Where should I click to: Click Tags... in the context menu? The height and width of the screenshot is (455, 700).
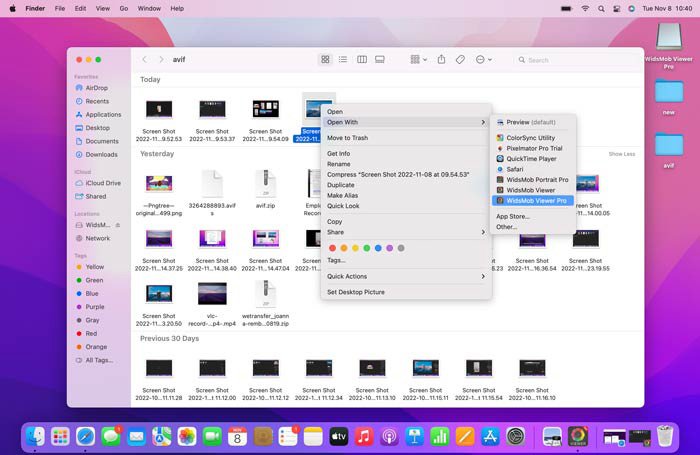pos(336,260)
